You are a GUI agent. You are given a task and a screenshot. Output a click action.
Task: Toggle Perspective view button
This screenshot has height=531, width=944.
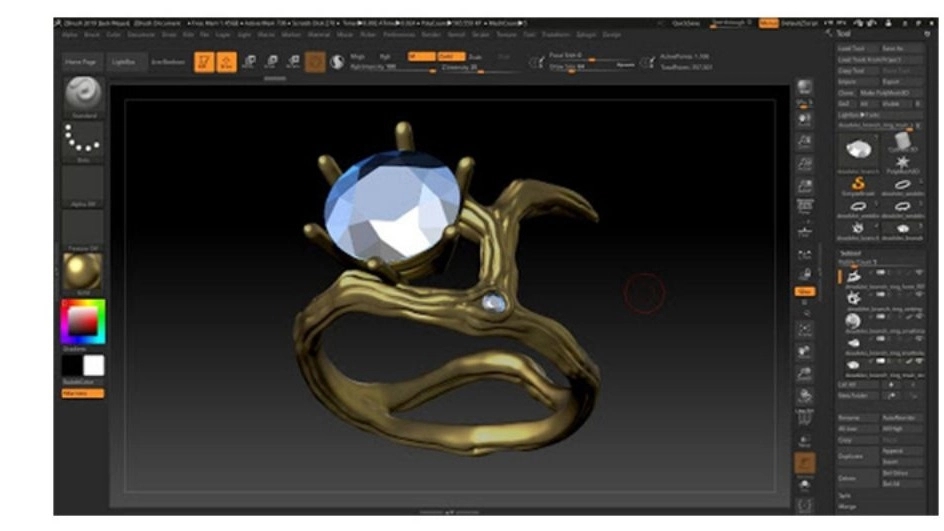point(804,208)
